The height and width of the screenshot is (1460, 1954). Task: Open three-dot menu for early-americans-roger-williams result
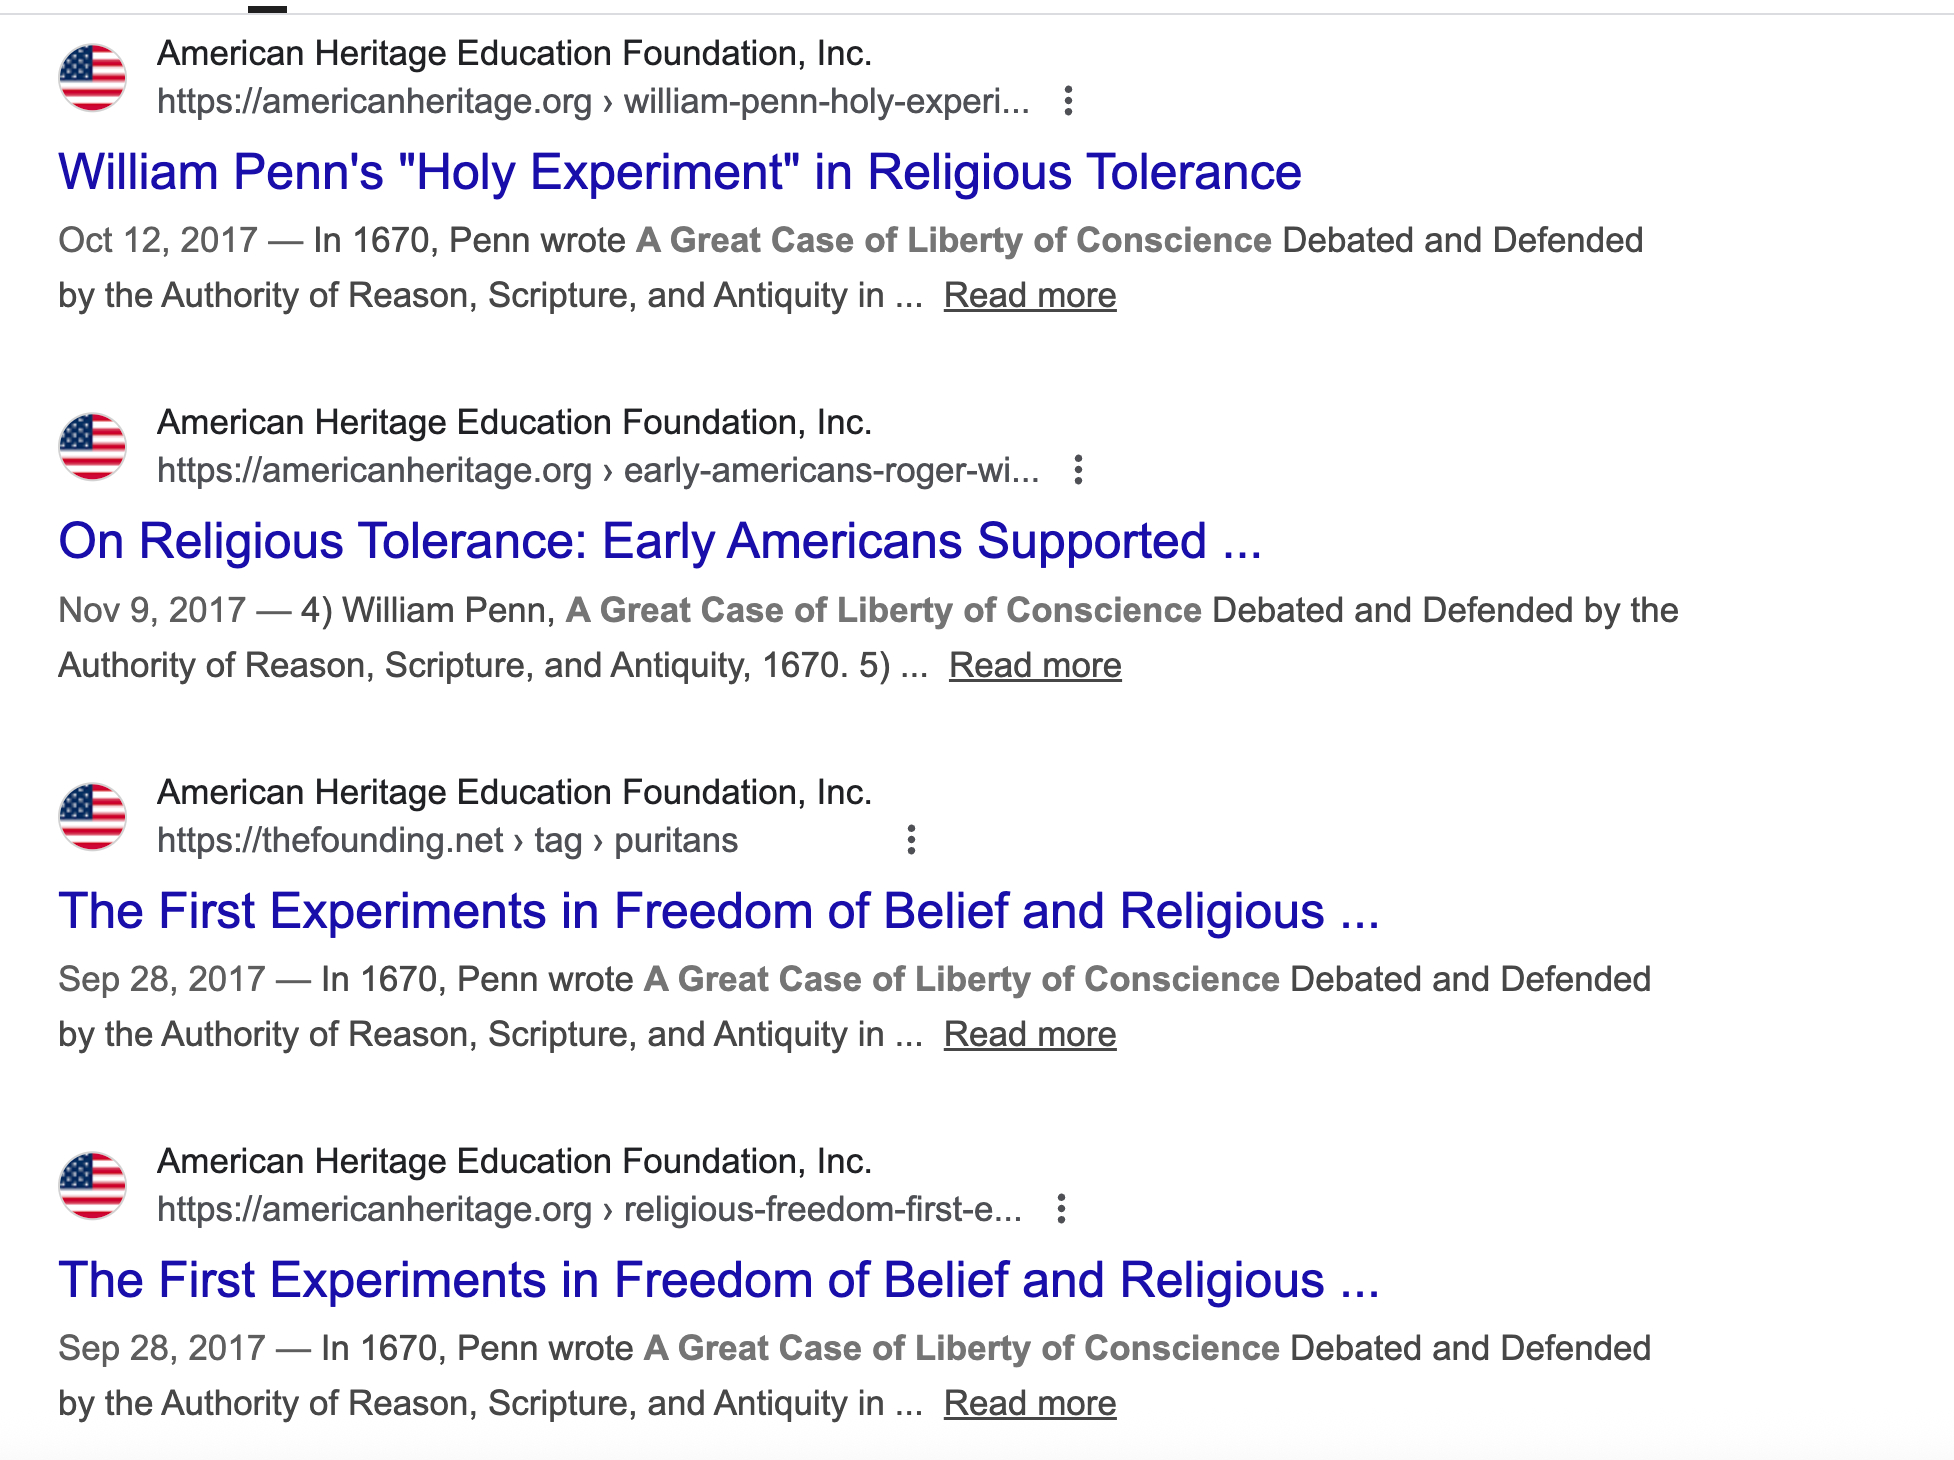pyautogui.click(x=1078, y=470)
